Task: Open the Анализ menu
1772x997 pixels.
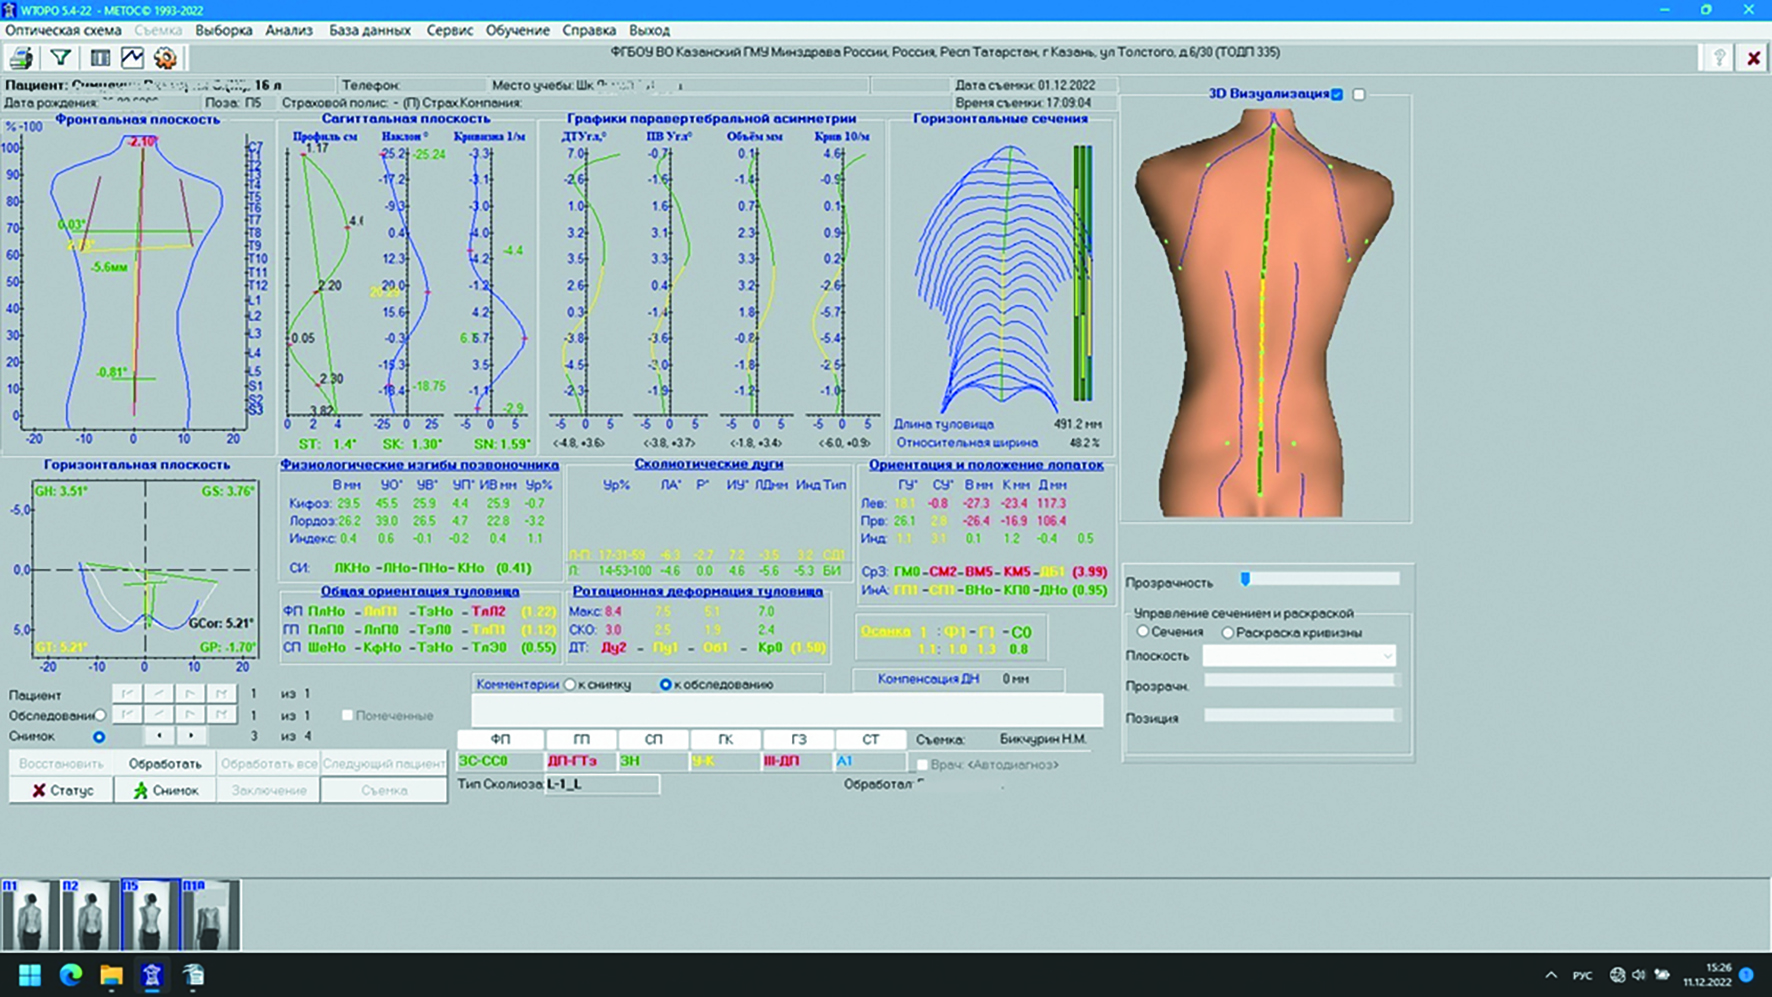Action: tap(288, 31)
